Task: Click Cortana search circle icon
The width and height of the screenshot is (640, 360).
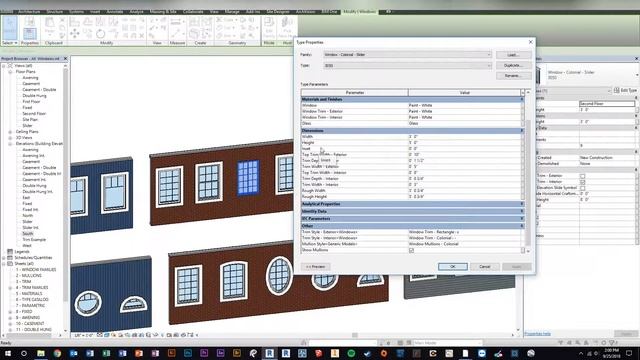Action: (x=24, y=353)
